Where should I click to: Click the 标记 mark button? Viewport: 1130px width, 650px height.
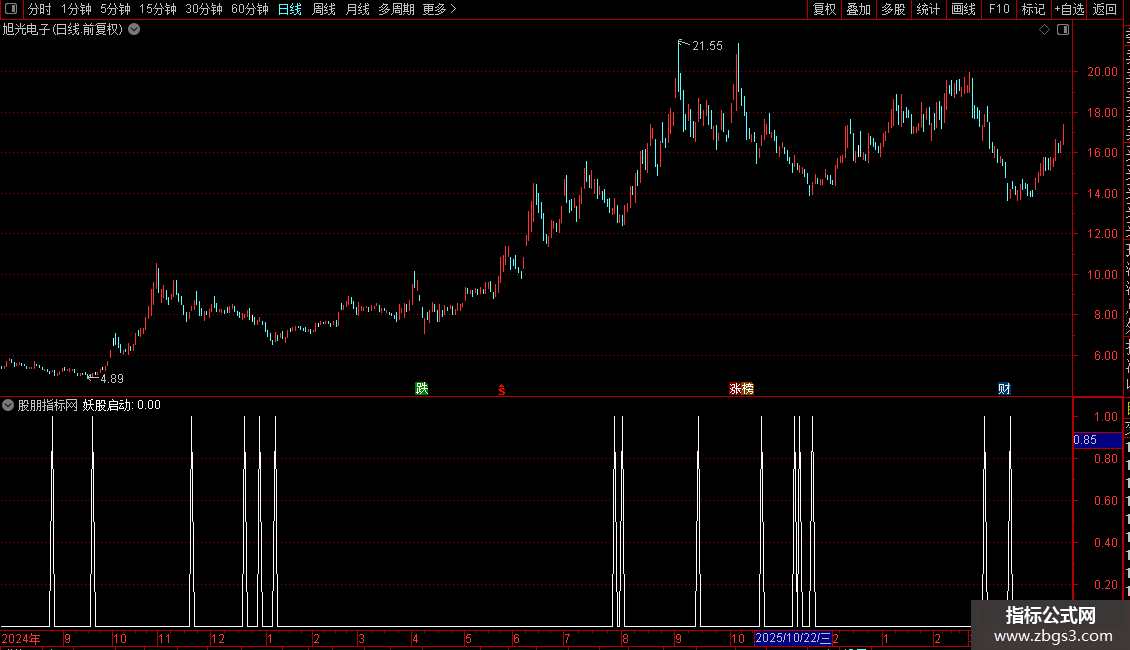1033,9
